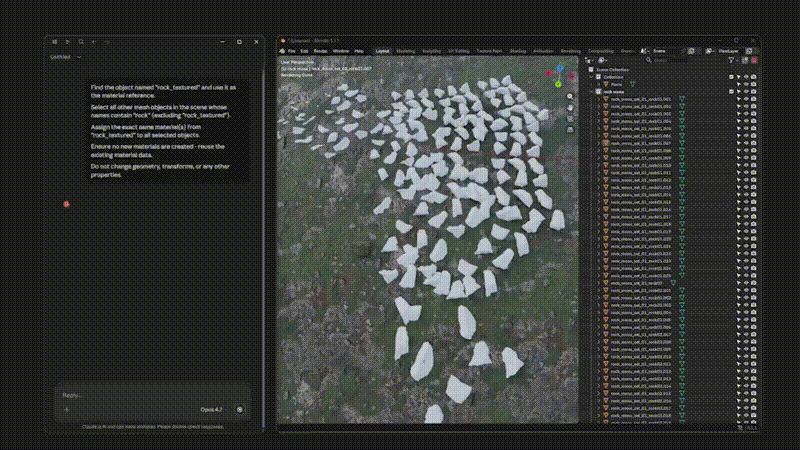Viewport: 800px width, 450px height.
Task: Open the Untitled chat title dropdown
Action: pyautogui.click(x=65, y=57)
